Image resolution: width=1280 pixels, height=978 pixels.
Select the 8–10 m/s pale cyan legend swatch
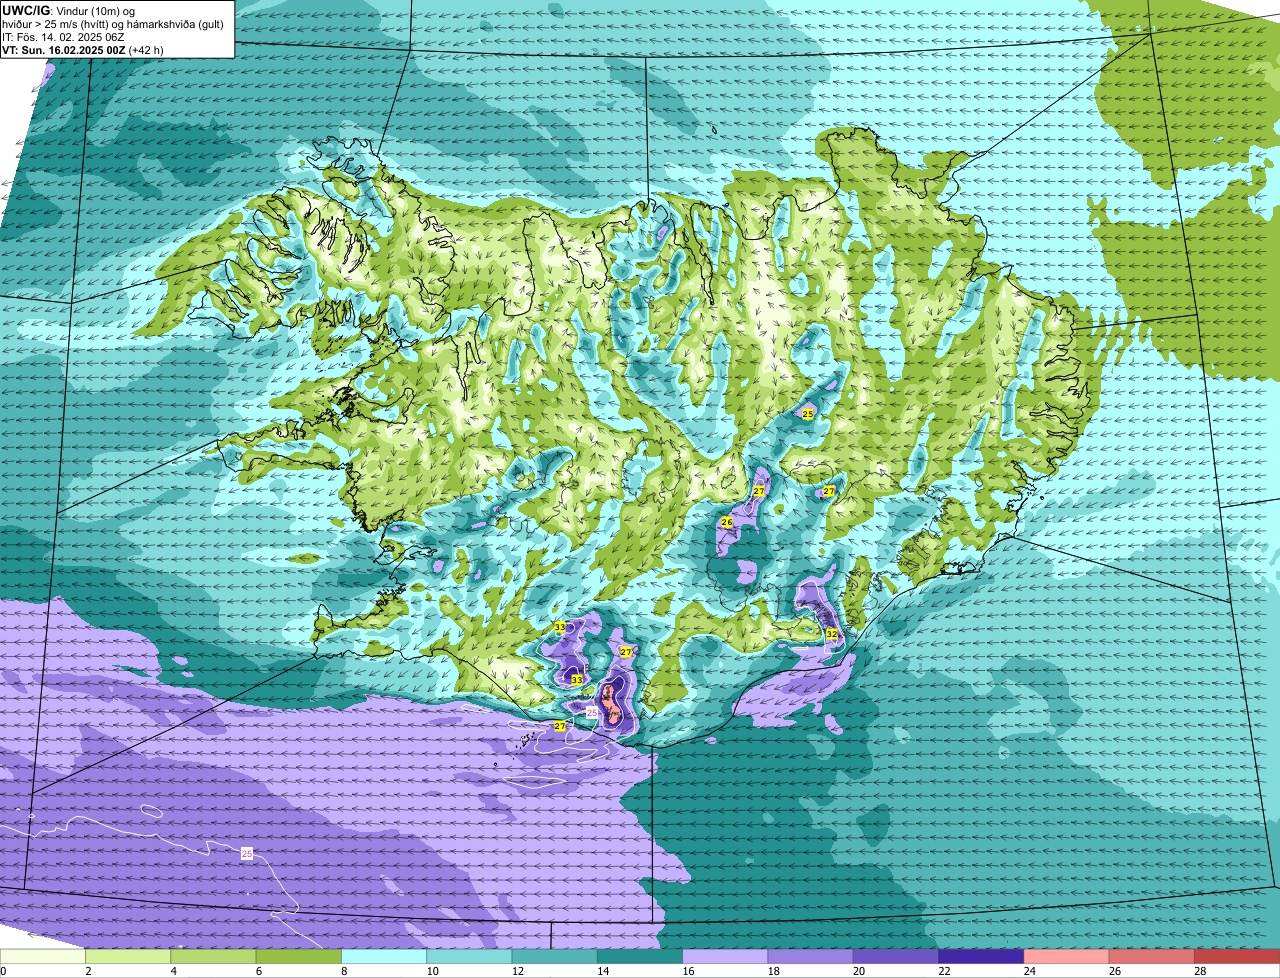(384, 957)
